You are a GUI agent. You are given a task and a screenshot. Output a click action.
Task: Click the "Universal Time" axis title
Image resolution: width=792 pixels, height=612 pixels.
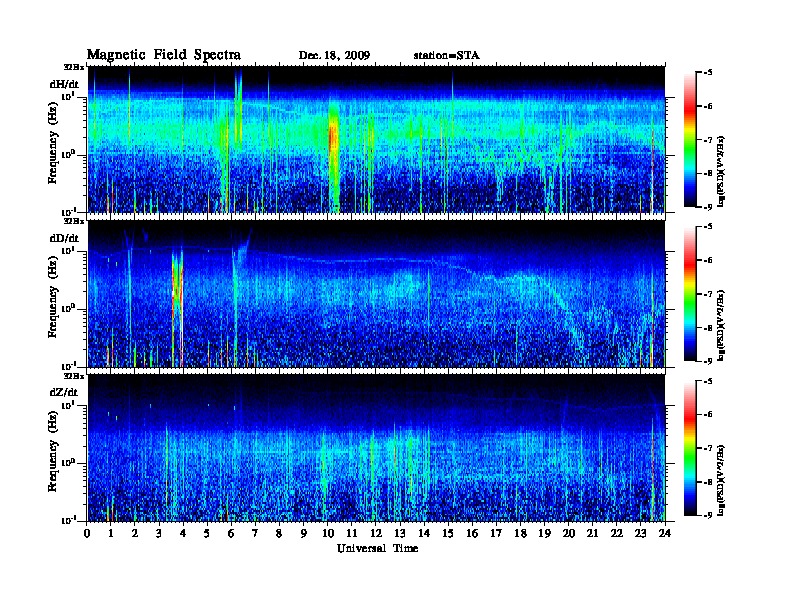pos(377,548)
